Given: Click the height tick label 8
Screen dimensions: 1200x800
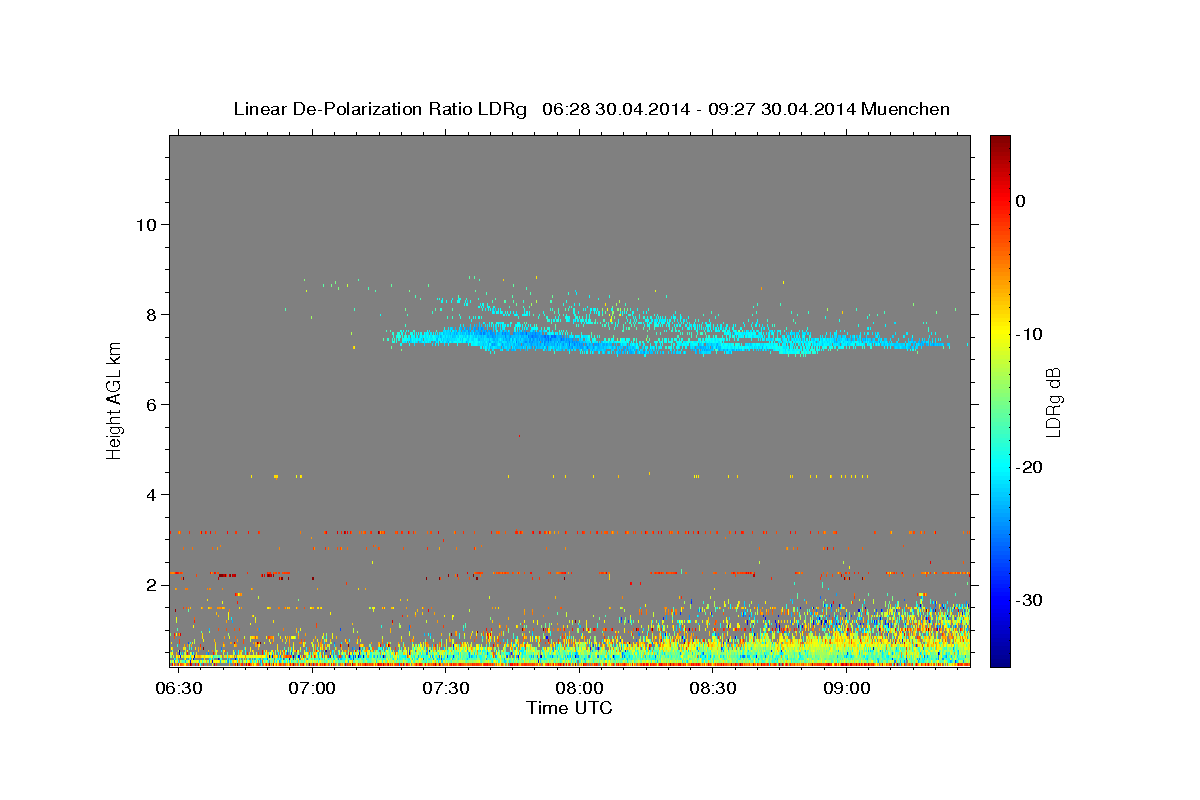Looking at the screenshot, I should 151,314.
